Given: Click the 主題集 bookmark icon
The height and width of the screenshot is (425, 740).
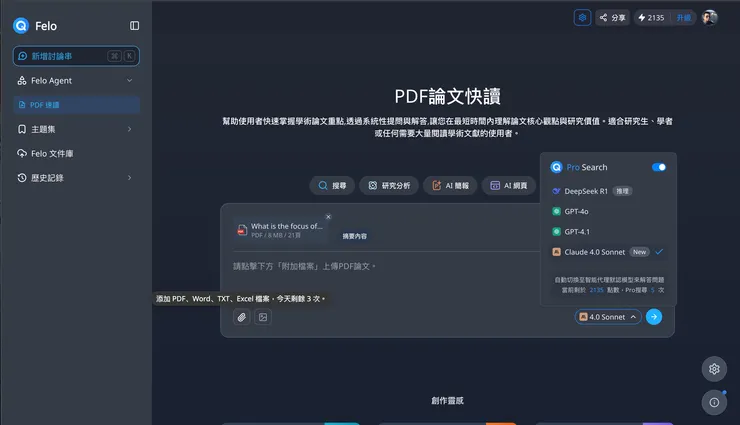Looking at the screenshot, I should pyautogui.click(x=22, y=129).
